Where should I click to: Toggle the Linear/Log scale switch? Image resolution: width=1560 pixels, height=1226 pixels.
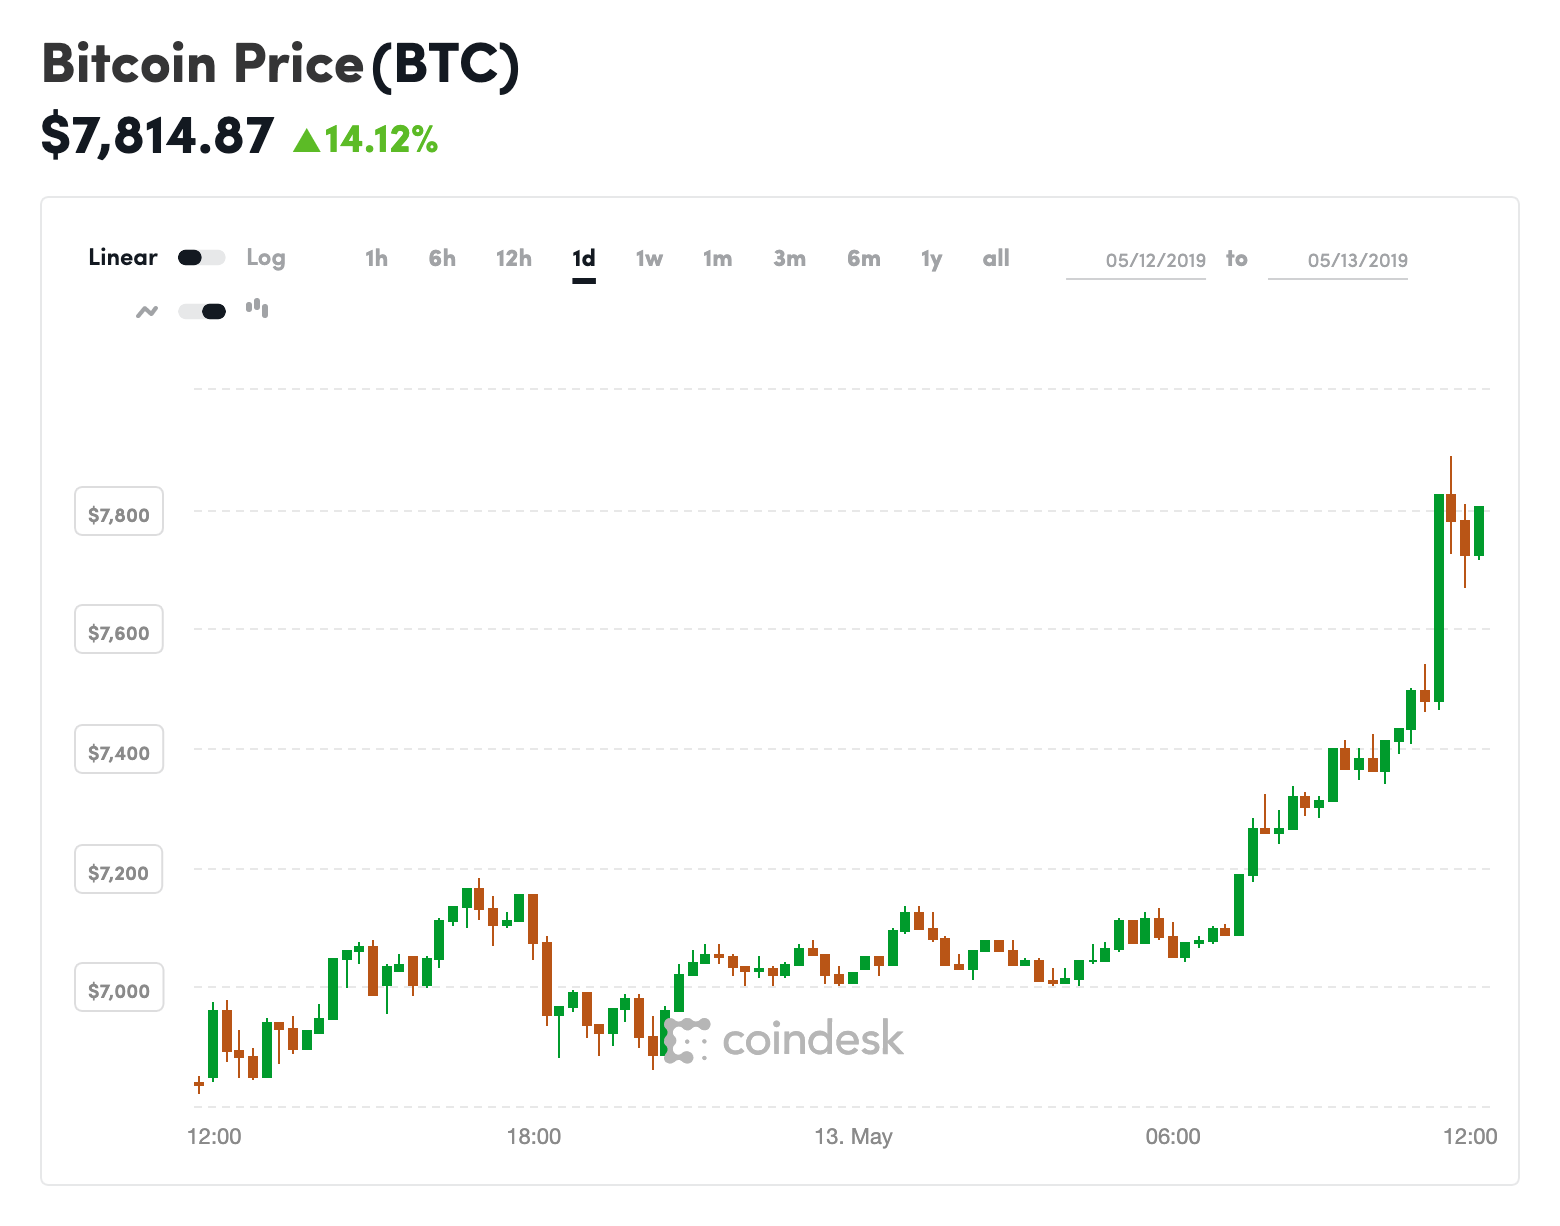pos(200,257)
